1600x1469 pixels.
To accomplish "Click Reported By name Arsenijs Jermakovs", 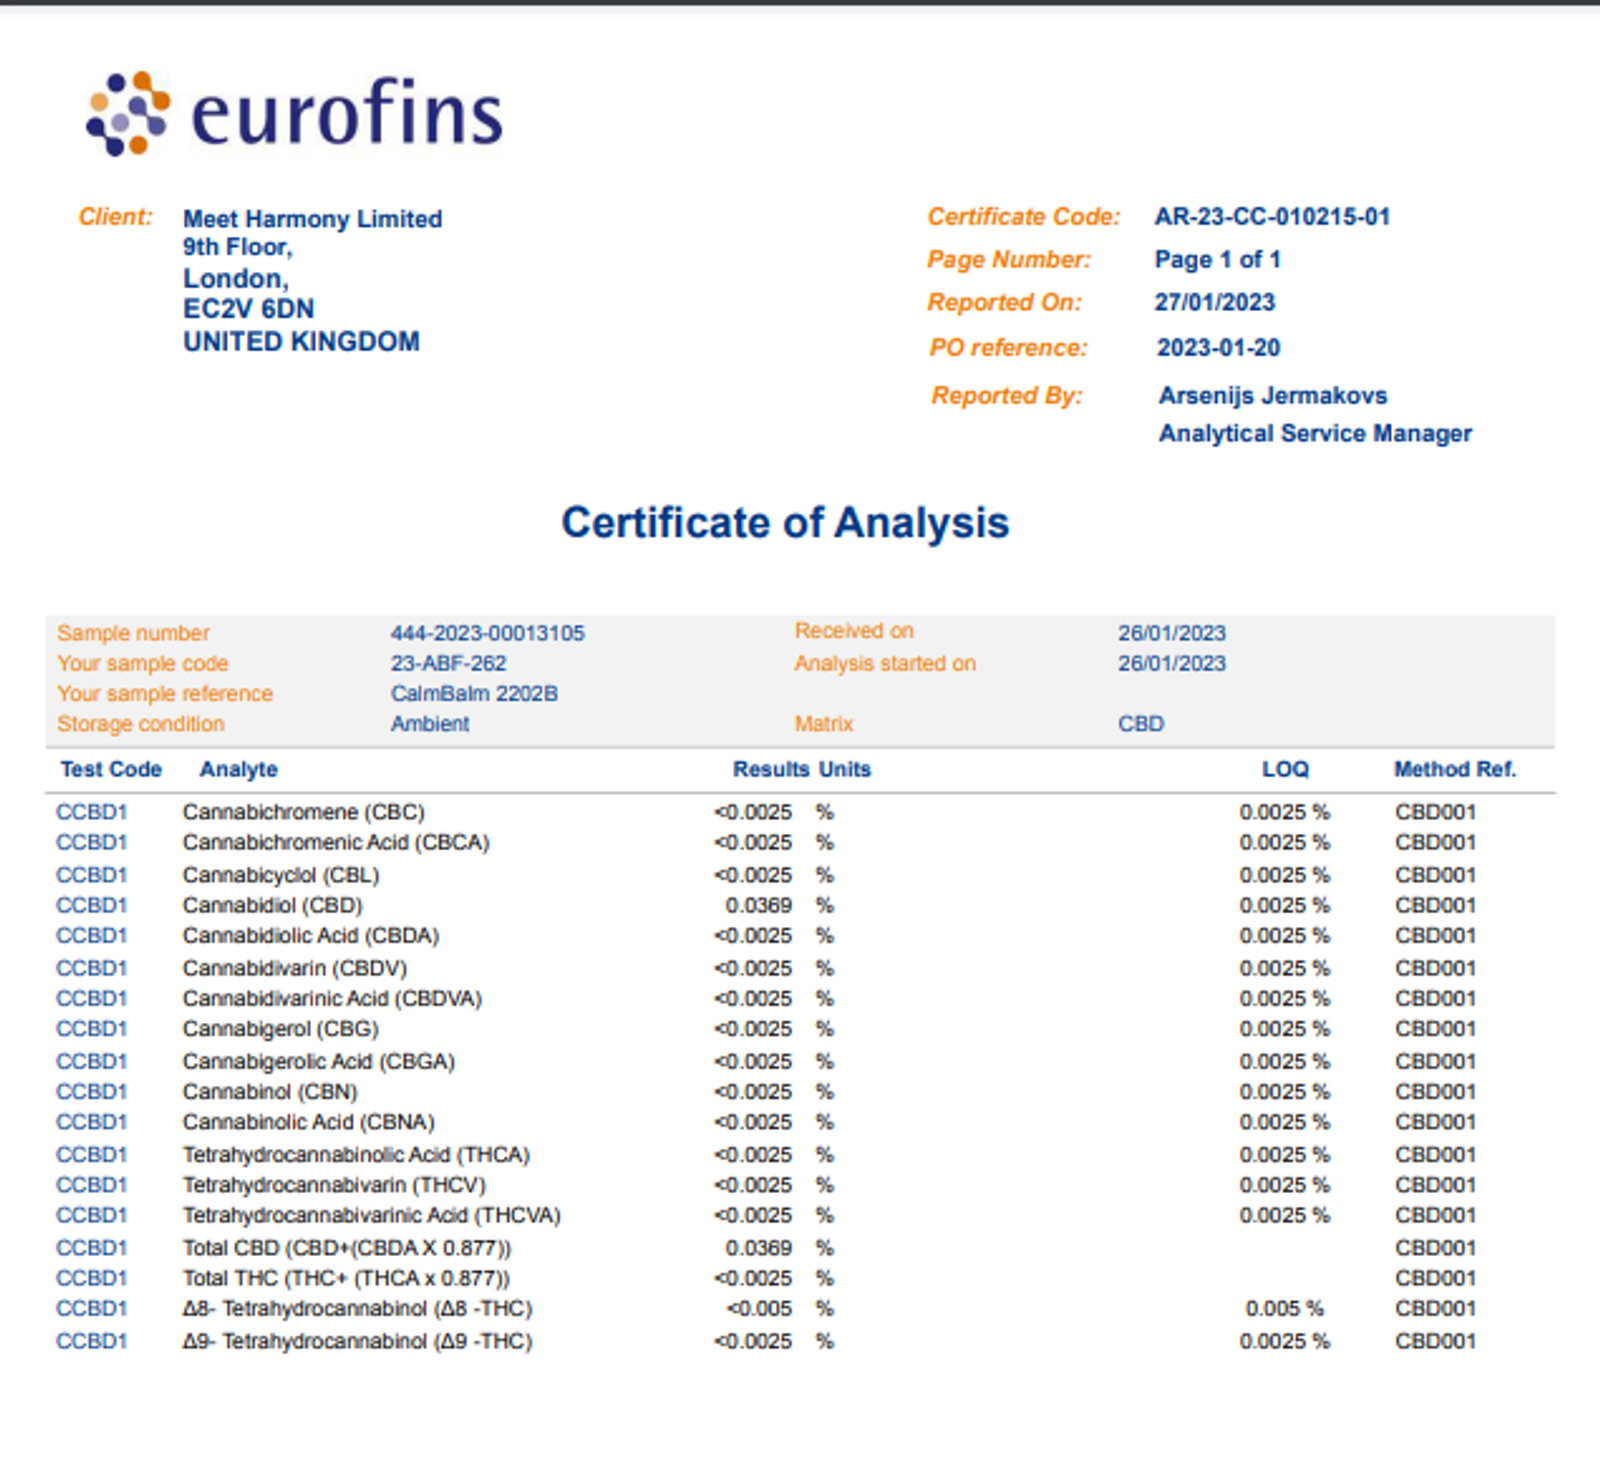I will (1273, 396).
